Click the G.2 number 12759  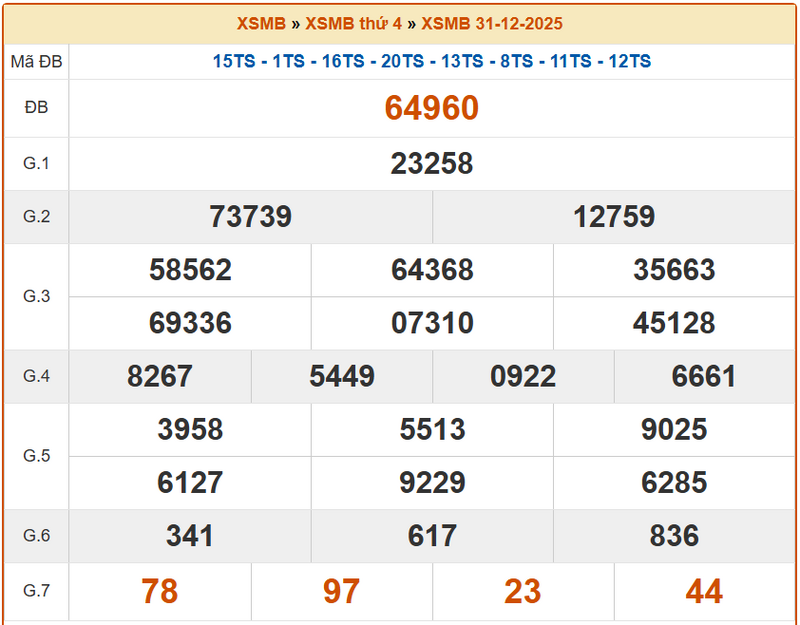pyautogui.click(x=614, y=216)
